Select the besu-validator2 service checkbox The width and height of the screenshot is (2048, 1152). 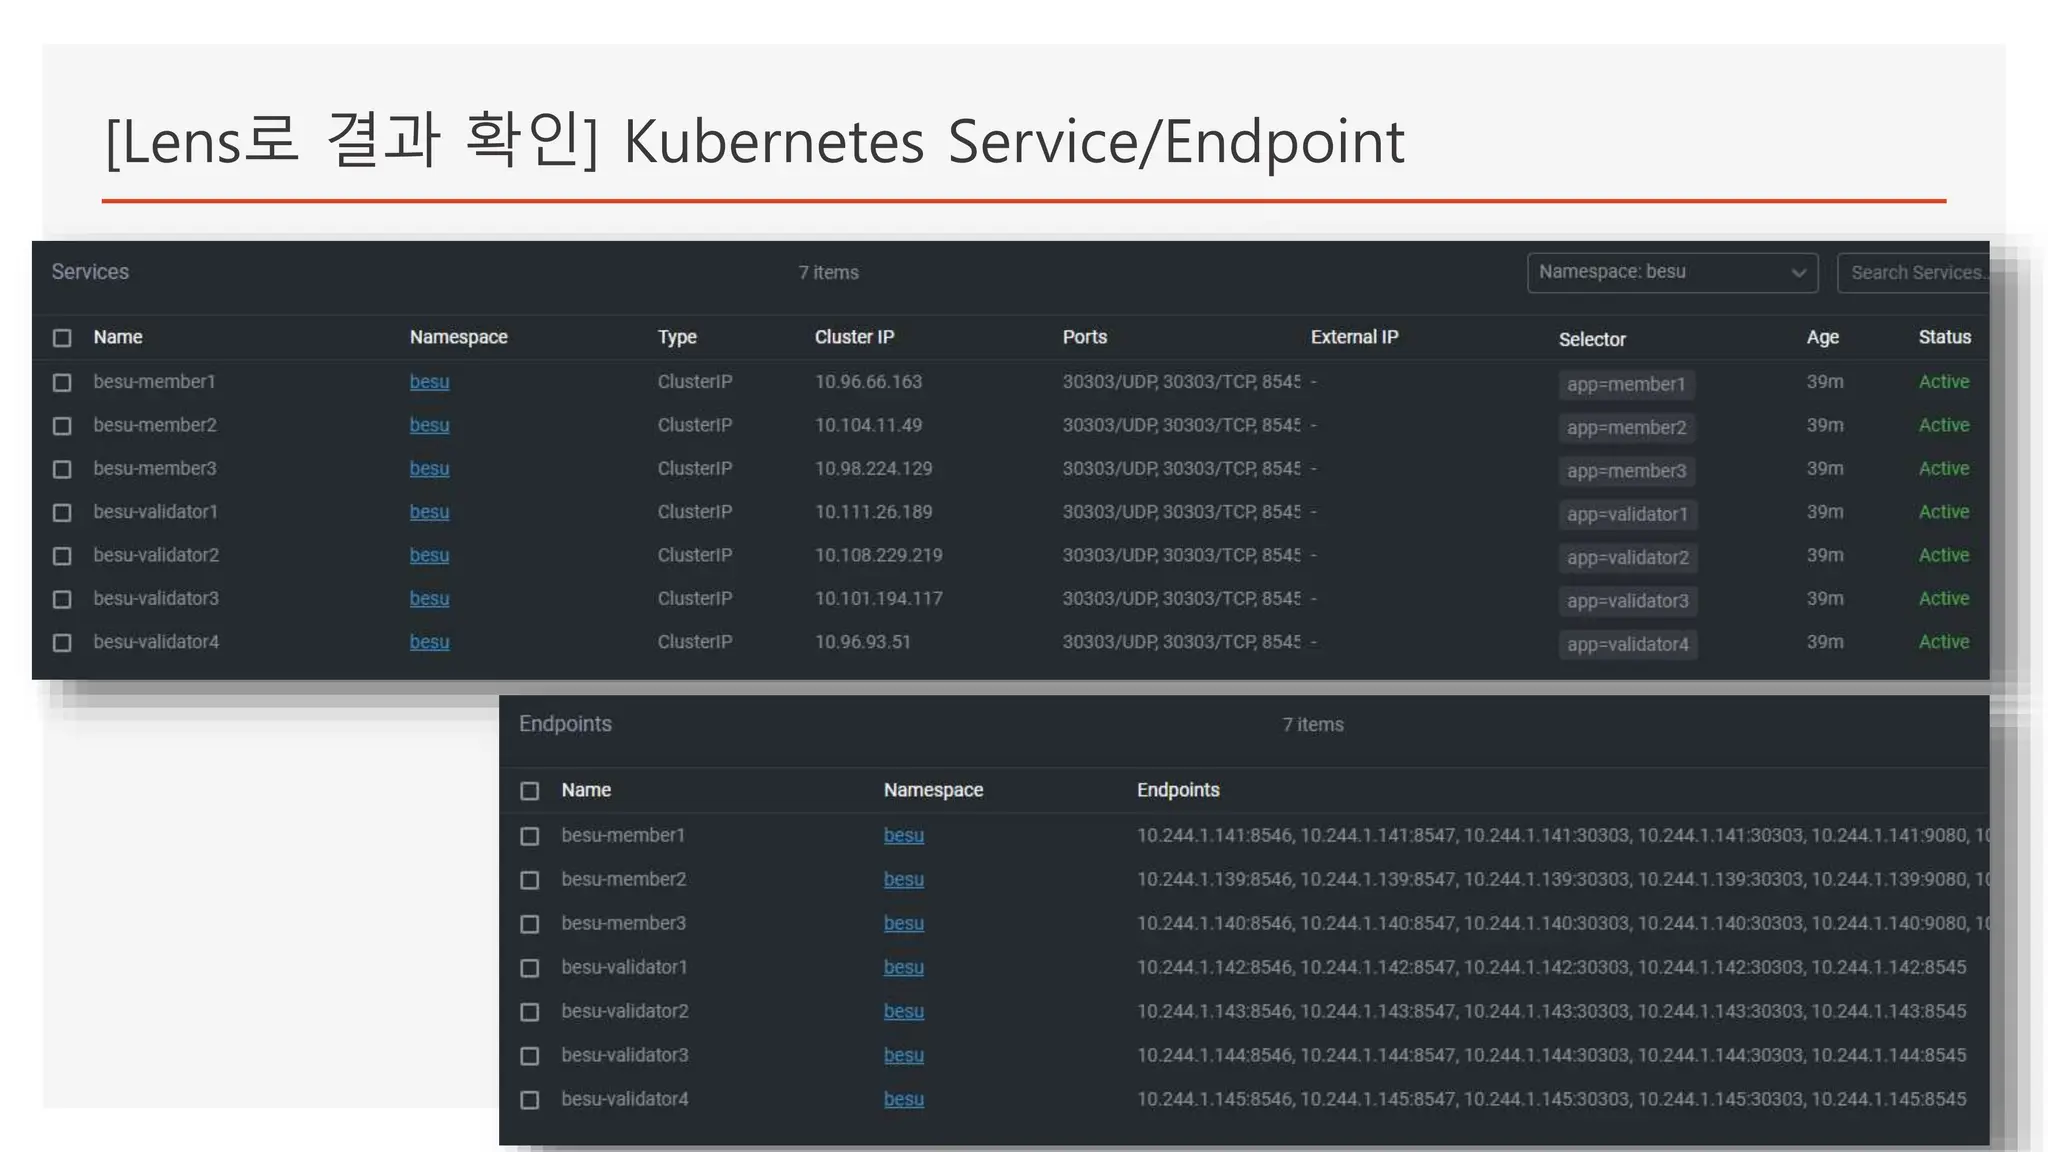pos(62,556)
